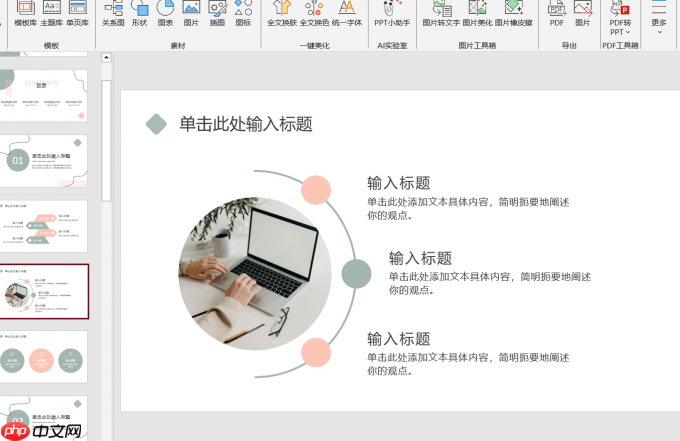Select the three-circles slide thumbnail
This screenshot has height=441, width=680.
coord(43,356)
